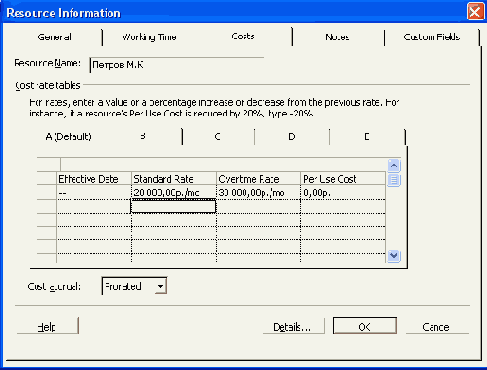This screenshot has height=370, width=487.
Task: Open the Notes tab
Action: (337, 37)
